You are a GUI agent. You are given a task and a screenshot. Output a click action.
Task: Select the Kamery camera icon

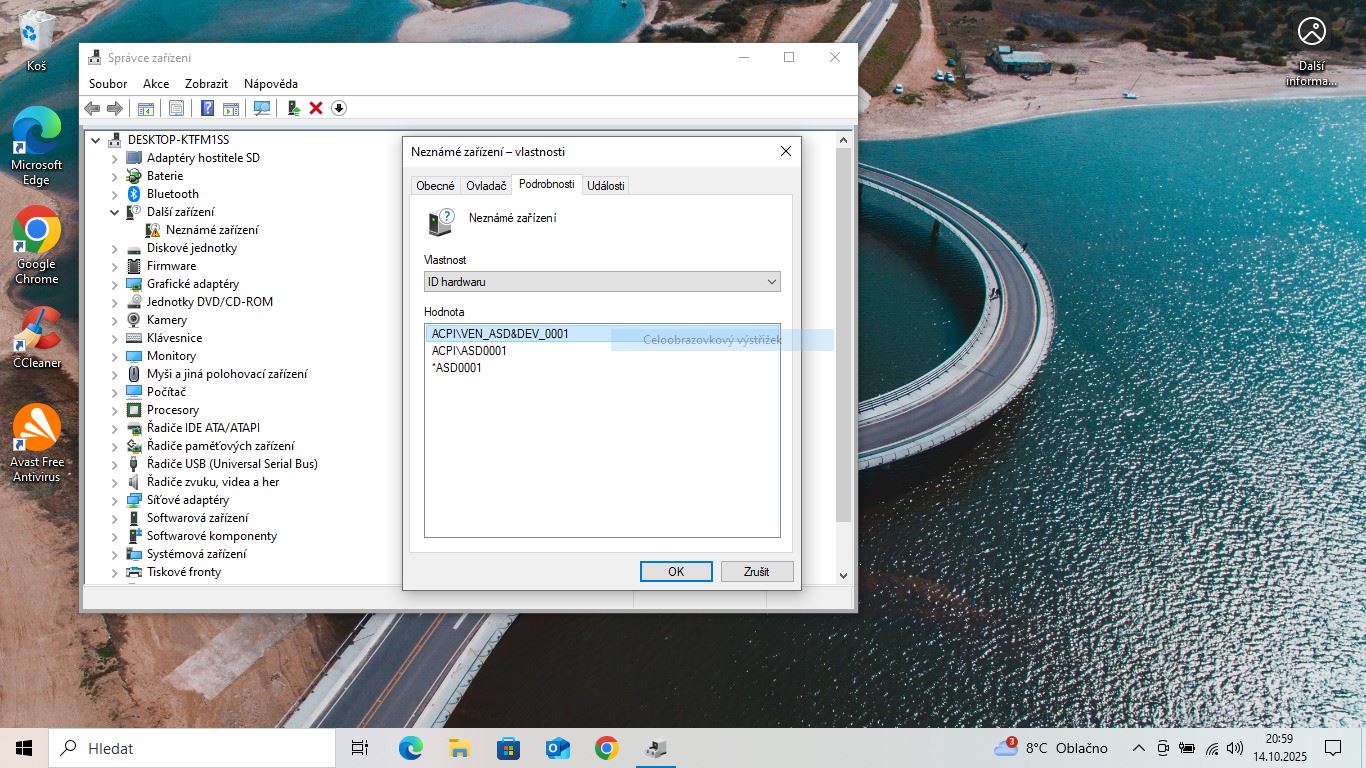click(134, 320)
